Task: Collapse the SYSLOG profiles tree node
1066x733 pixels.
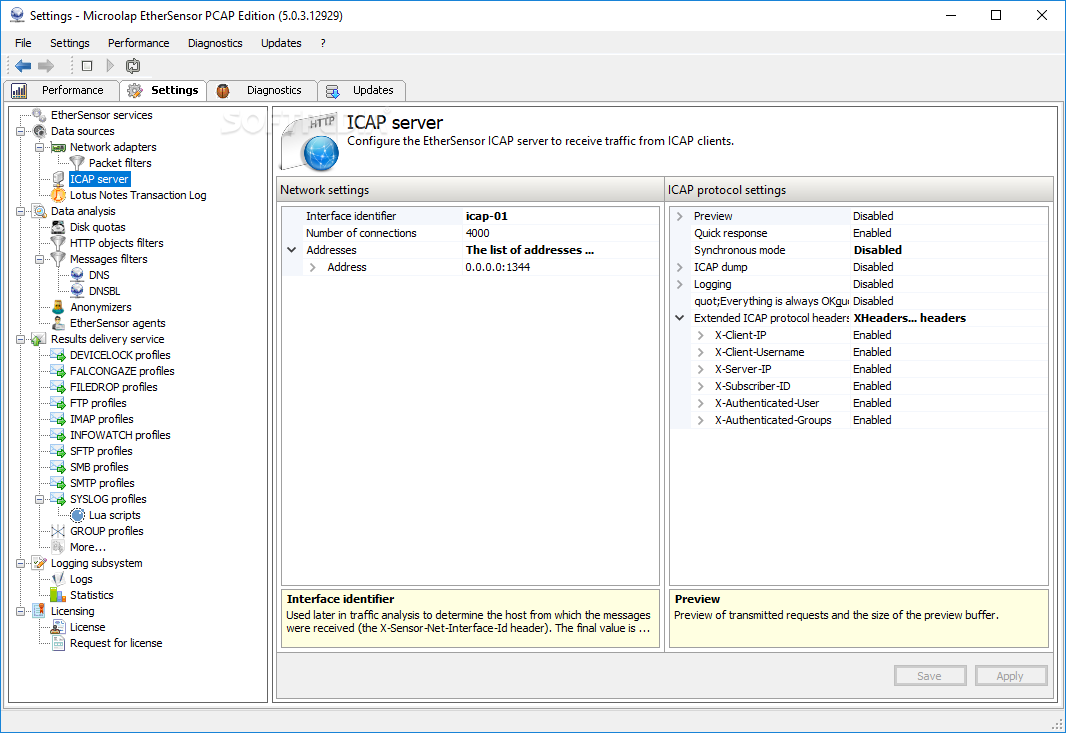Action: (39, 499)
